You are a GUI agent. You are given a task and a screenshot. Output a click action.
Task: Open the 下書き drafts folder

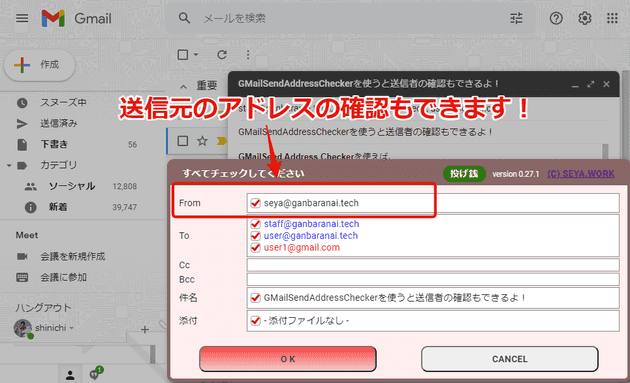(54, 144)
